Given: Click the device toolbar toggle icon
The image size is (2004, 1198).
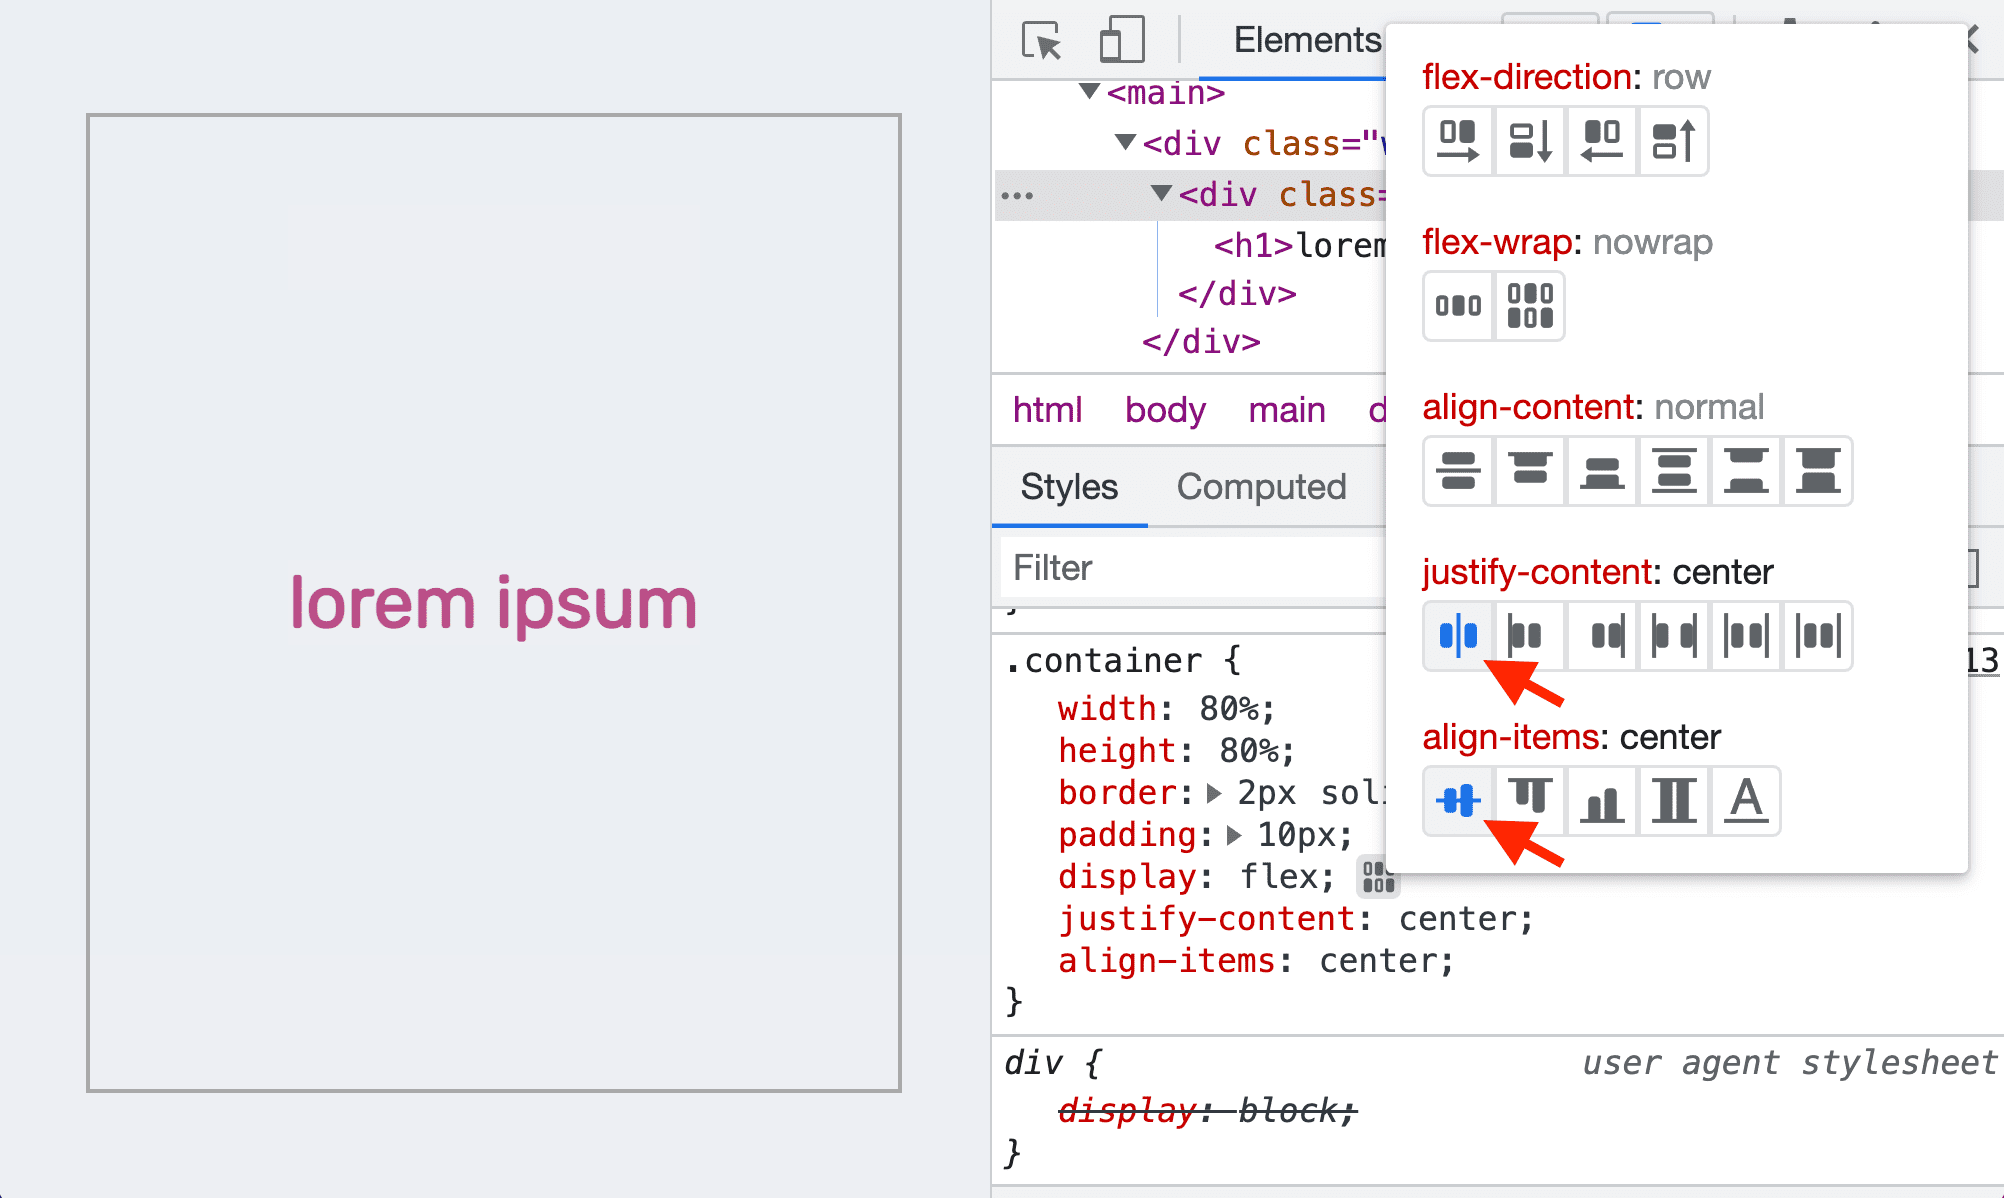Looking at the screenshot, I should [1117, 37].
